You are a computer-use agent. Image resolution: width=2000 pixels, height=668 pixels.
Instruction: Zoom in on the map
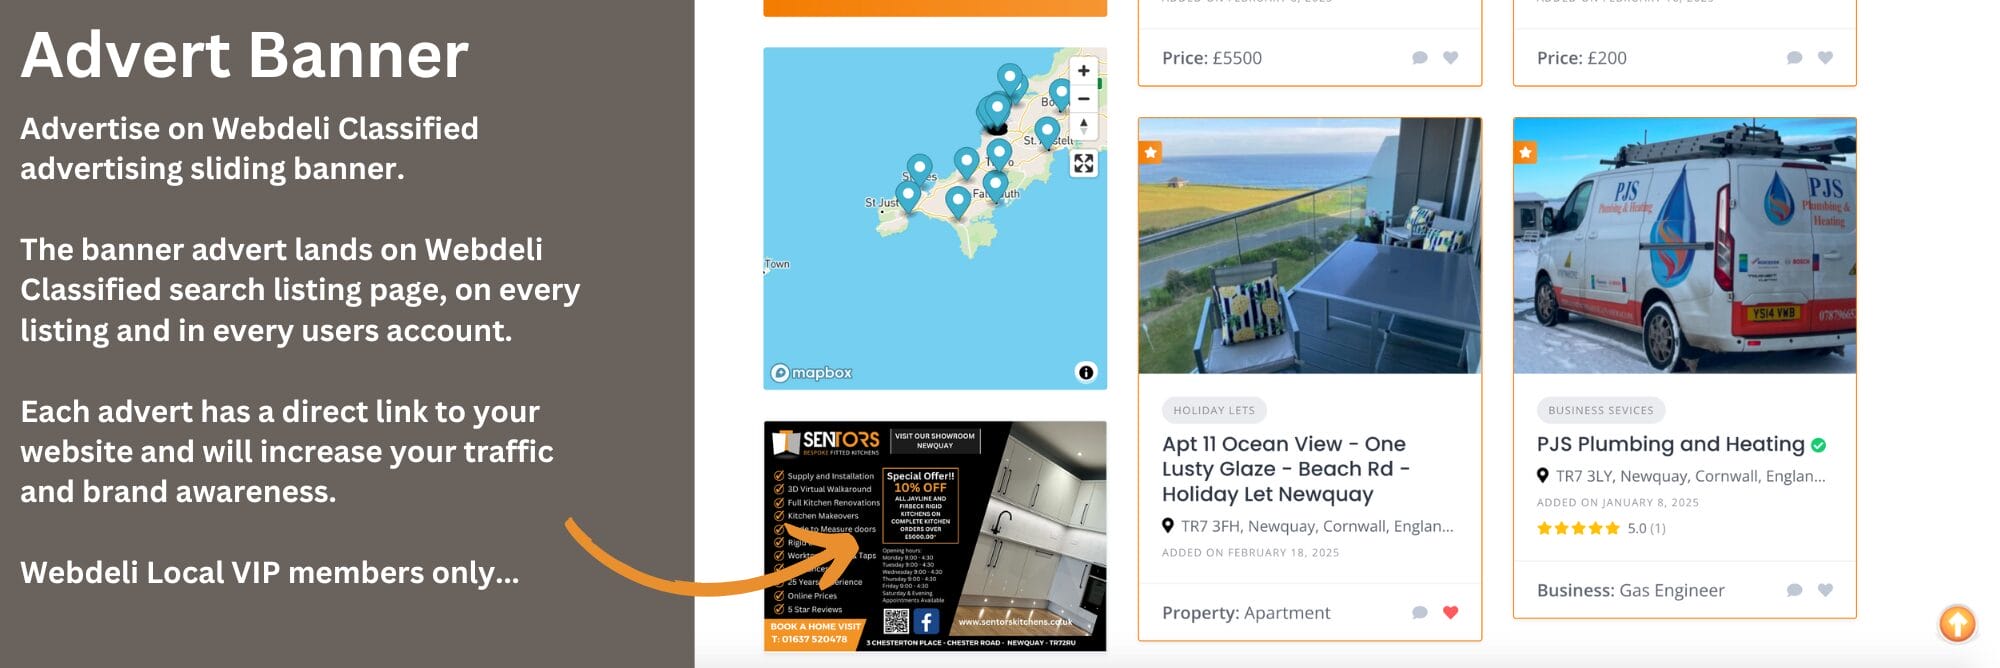tap(1083, 71)
